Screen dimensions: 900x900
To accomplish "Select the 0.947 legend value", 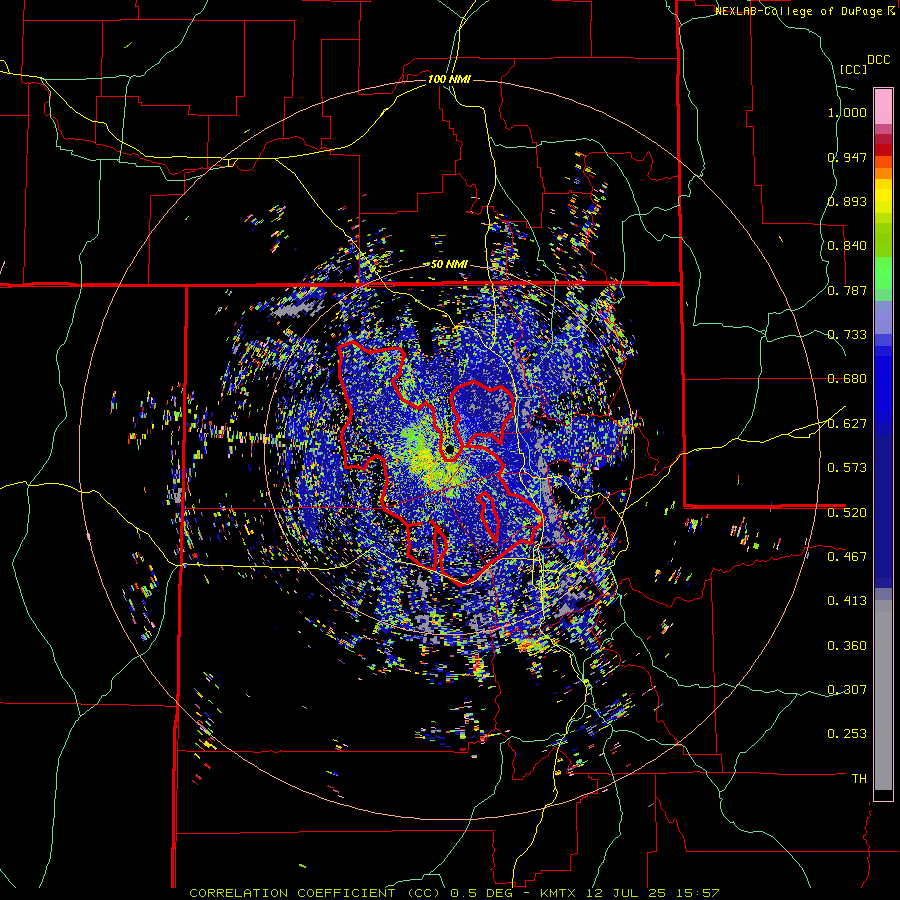I will (847, 157).
